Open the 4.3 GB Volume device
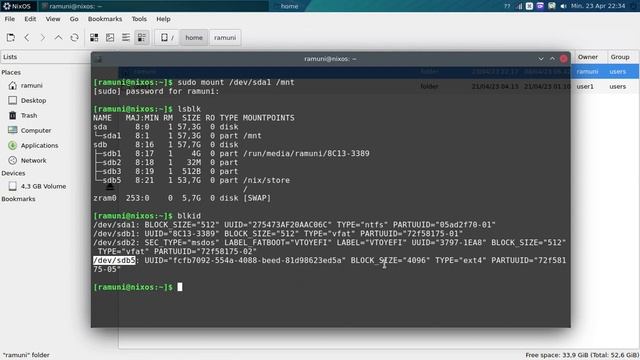Viewport: 640px width, 360px height. coord(43,186)
